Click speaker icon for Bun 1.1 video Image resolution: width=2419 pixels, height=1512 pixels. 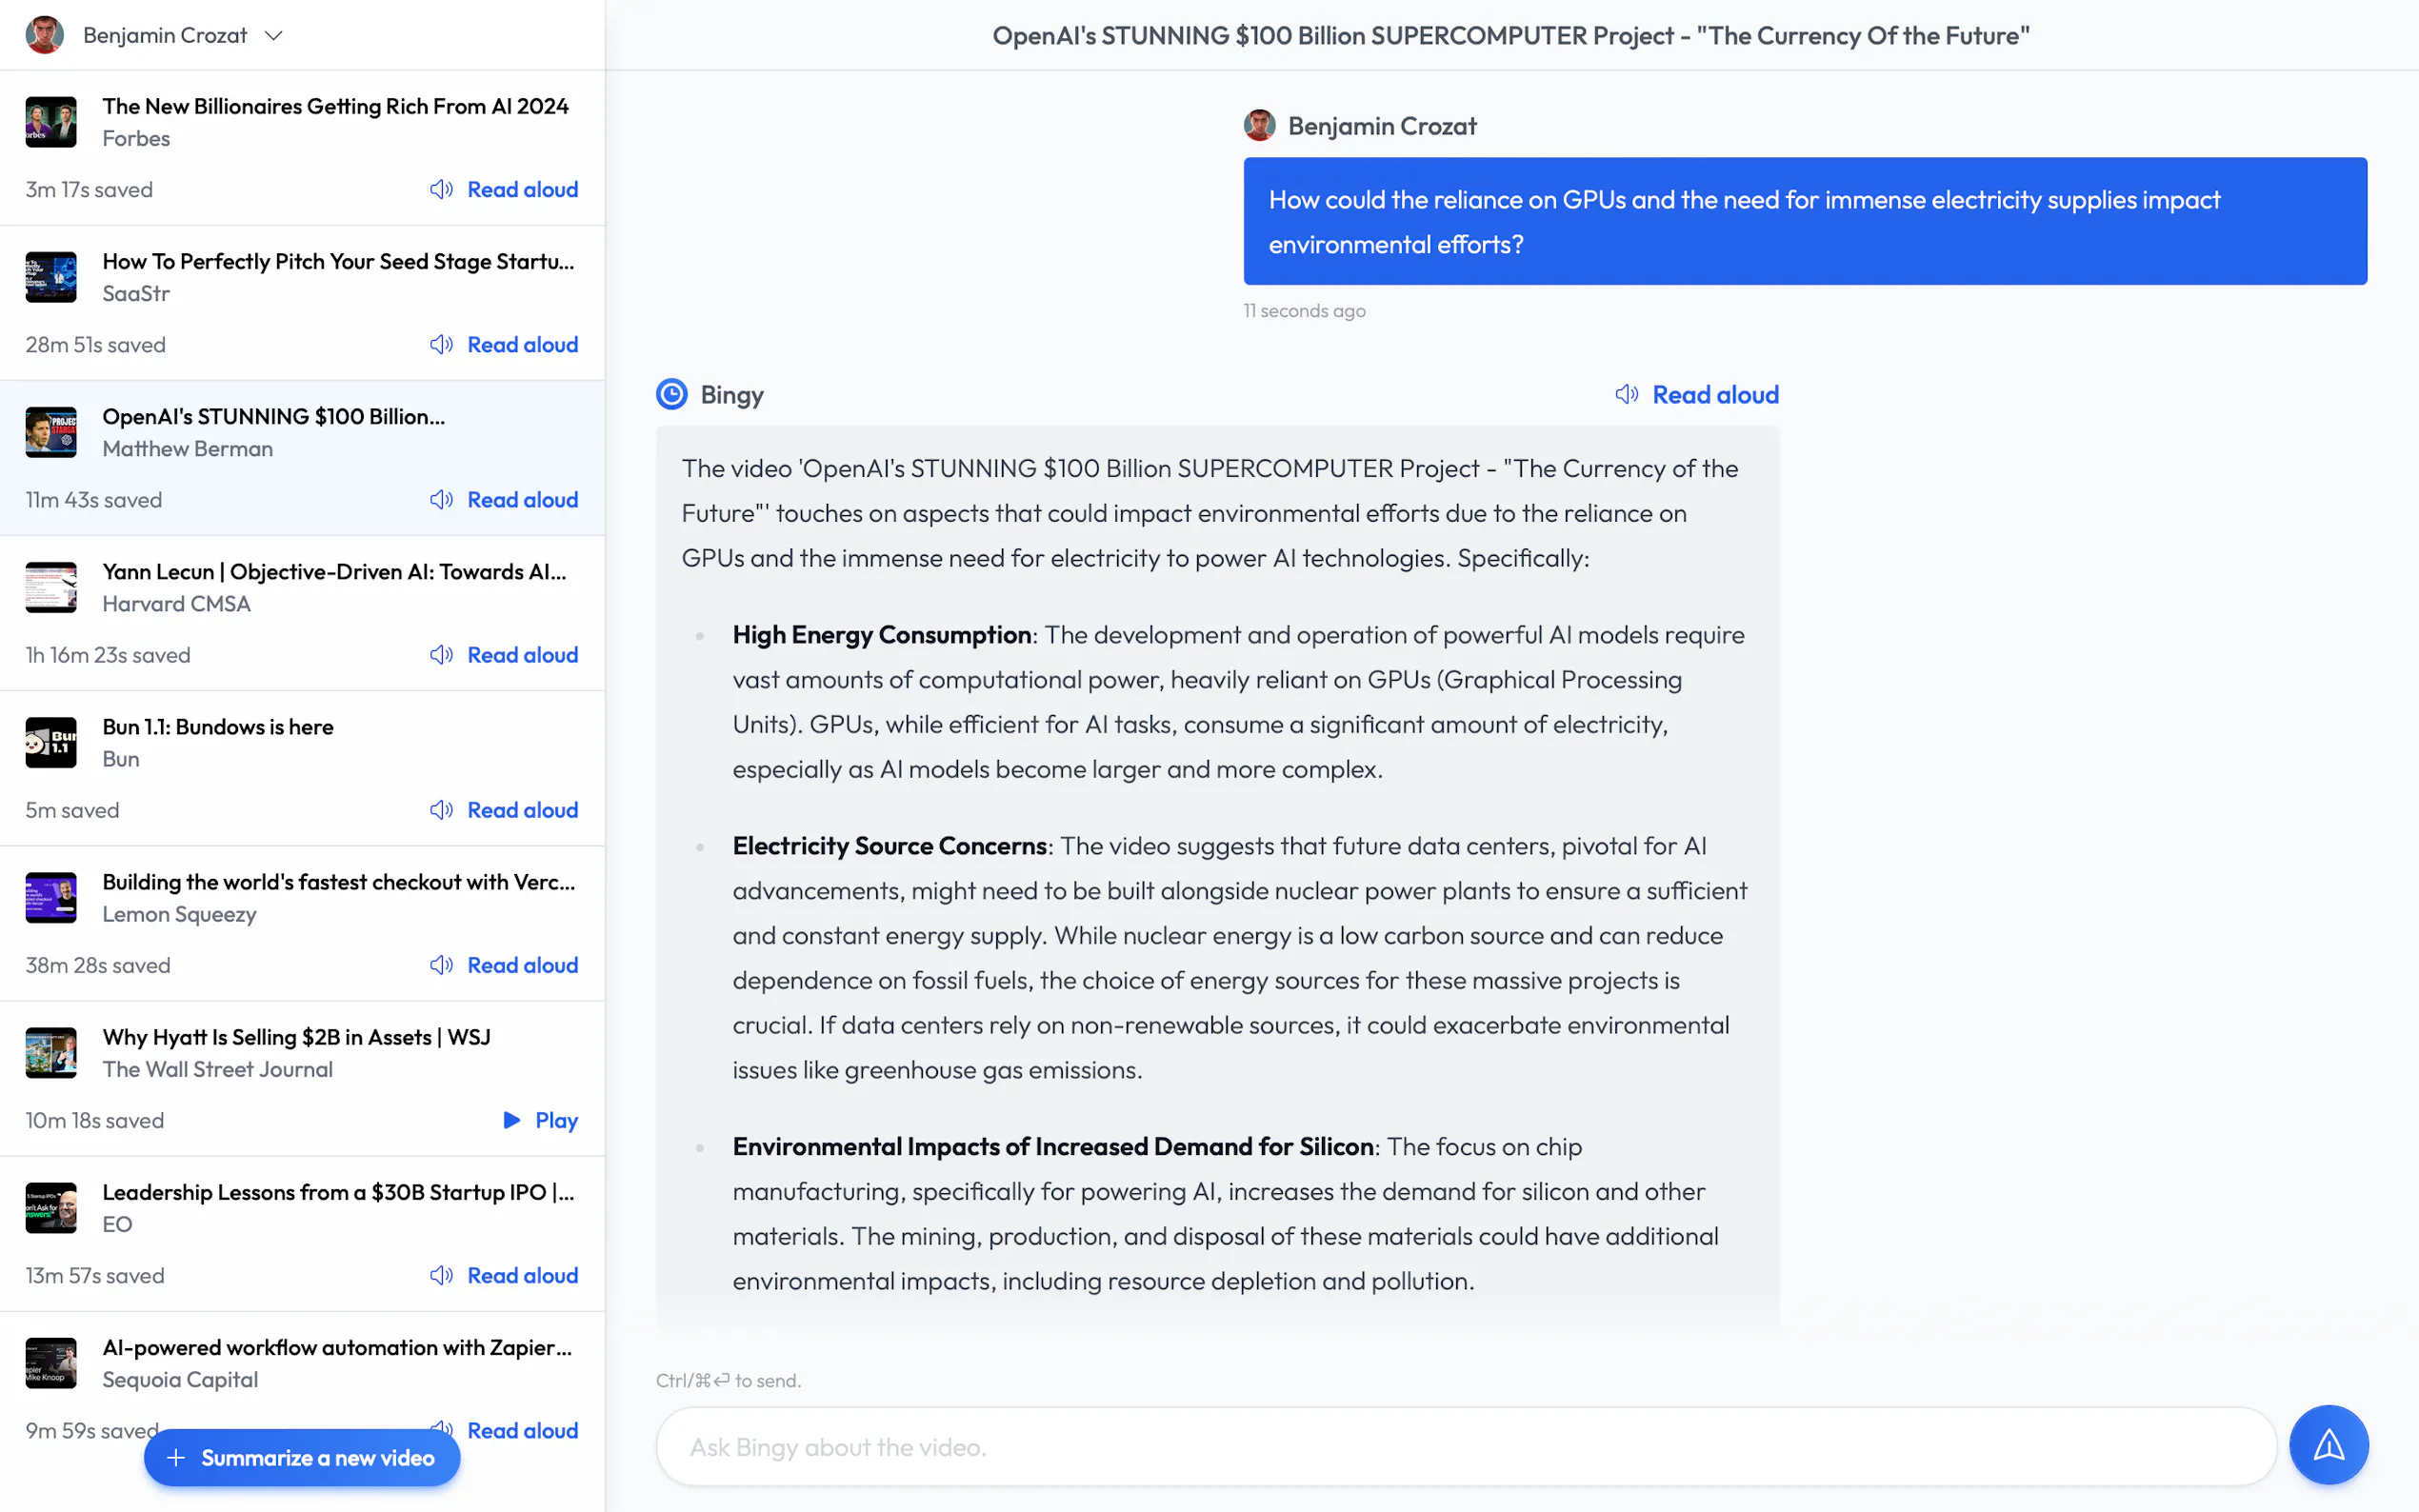point(441,810)
